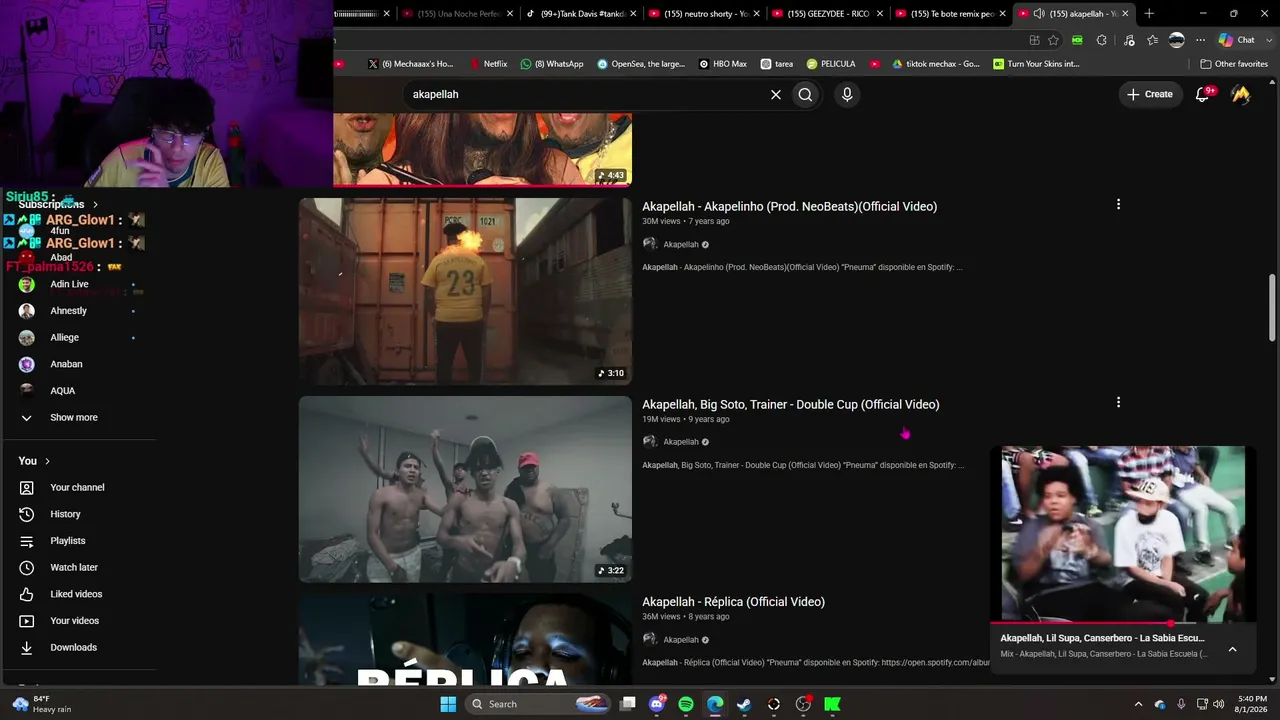
Task: Open Anaban subscription channel
Action: tap(66, 364)
